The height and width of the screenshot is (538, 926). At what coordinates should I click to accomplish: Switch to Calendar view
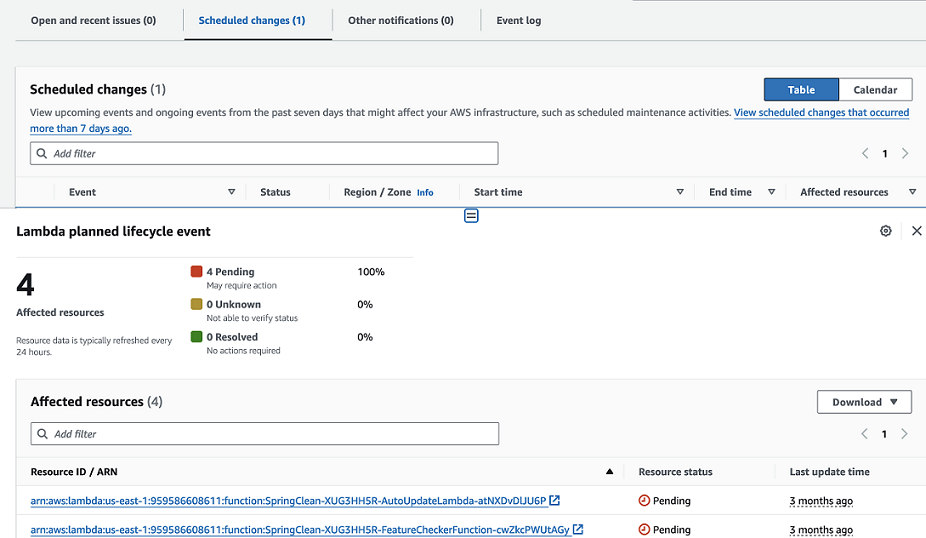[875, 90]
